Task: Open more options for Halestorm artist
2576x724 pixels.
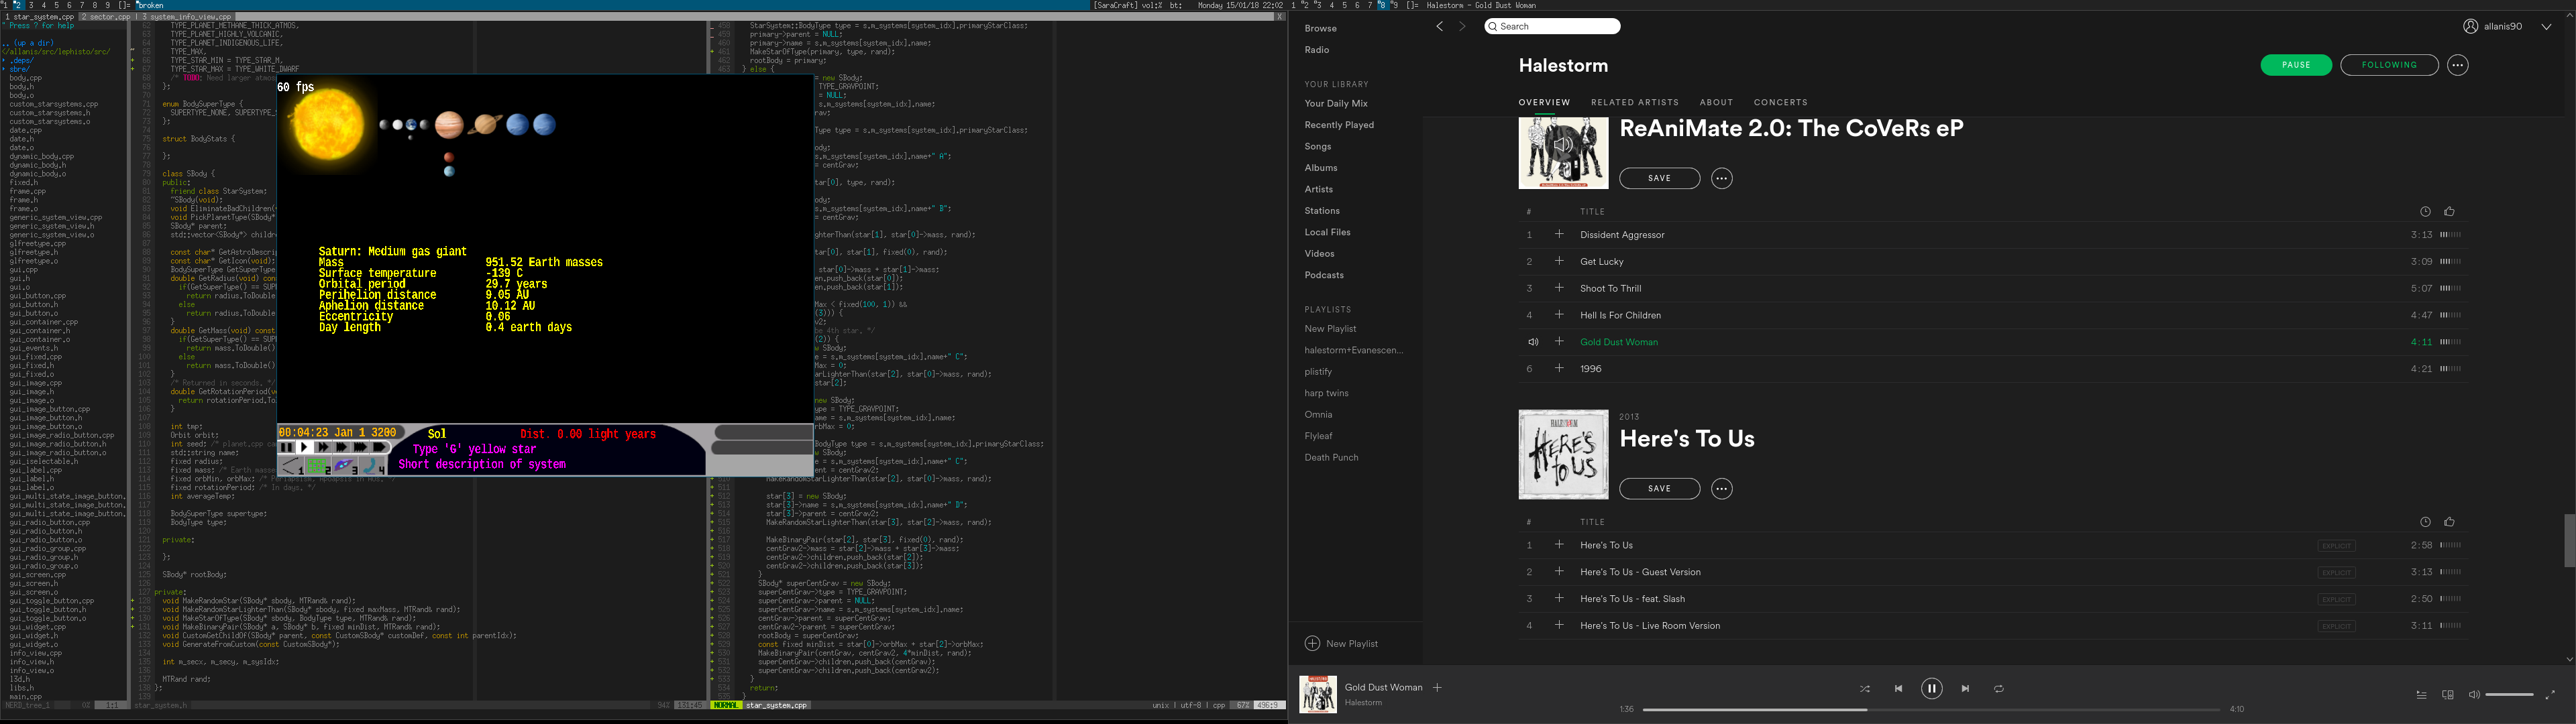Action: pos(2458,65)
